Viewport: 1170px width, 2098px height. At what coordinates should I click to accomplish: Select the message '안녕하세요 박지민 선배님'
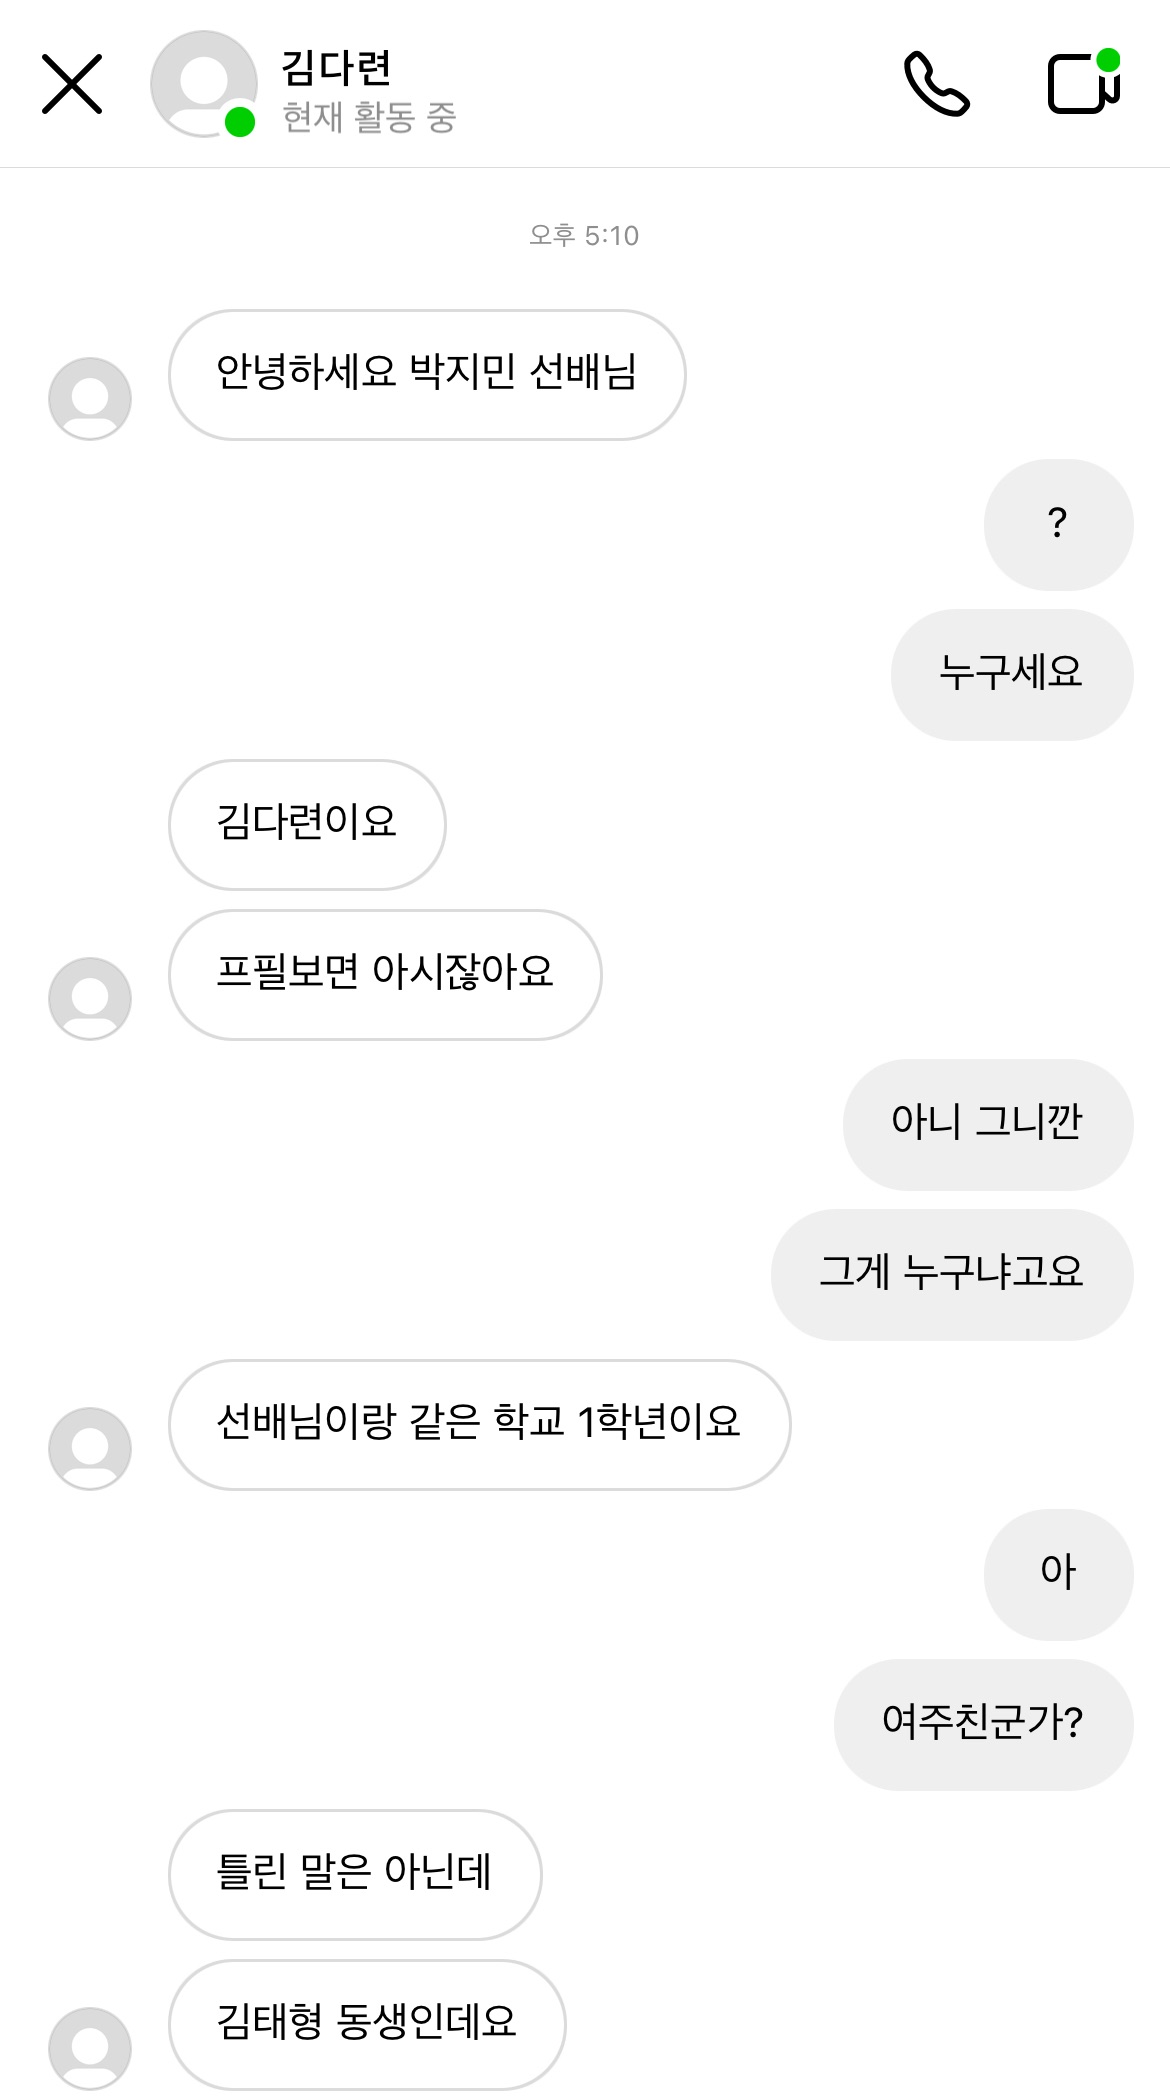[x=427, y=375]
